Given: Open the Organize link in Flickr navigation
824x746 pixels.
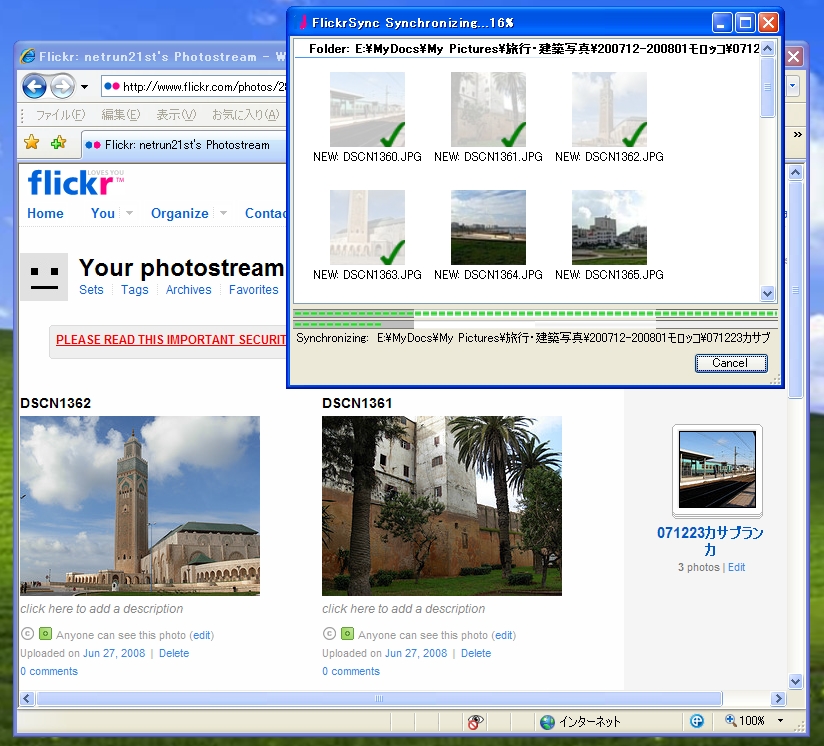Looking at the screenshot, I should click(180, 213).
